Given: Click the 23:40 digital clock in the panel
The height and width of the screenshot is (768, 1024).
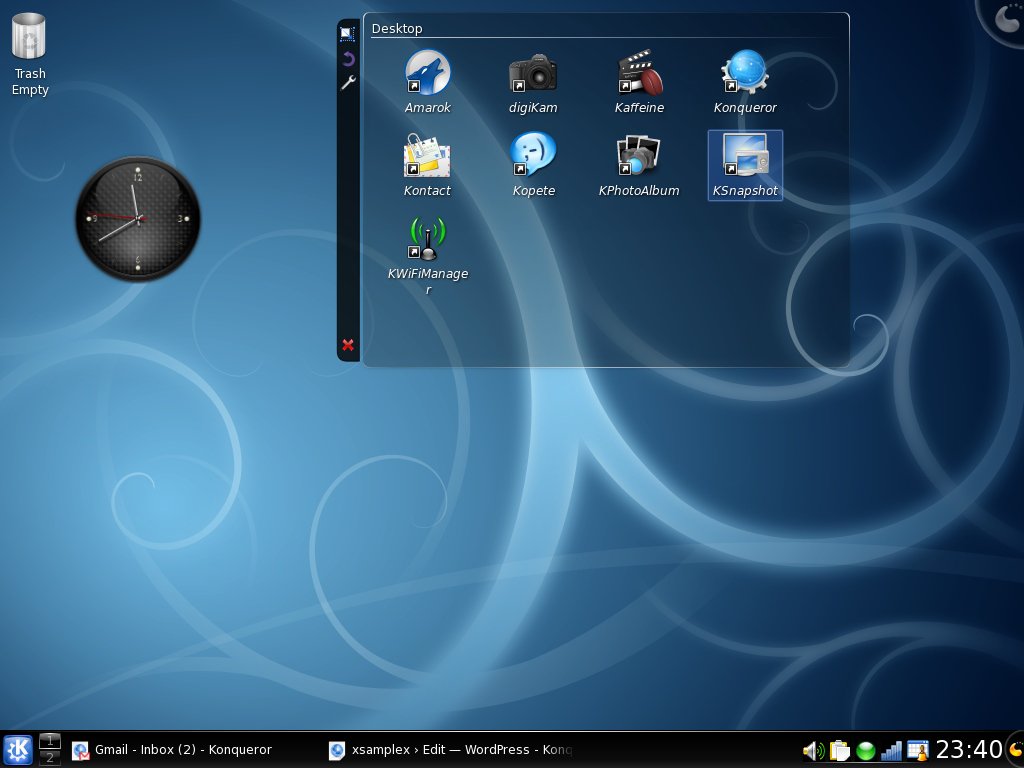Looking at the screenshot, I should tap(969, 750).
